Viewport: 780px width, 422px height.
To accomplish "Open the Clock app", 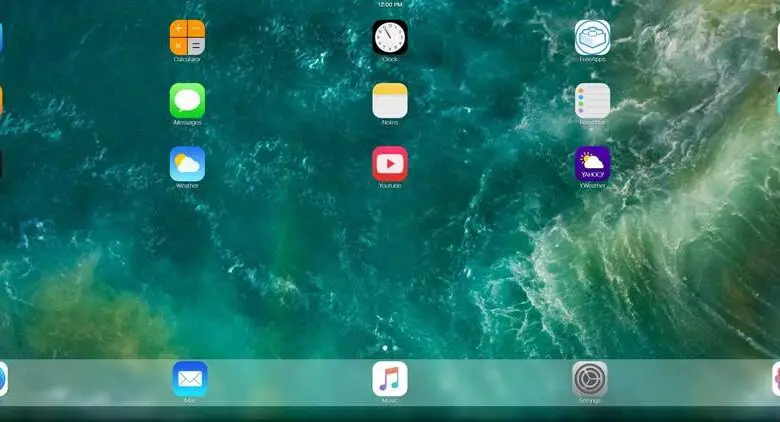I will click(390, 37).
